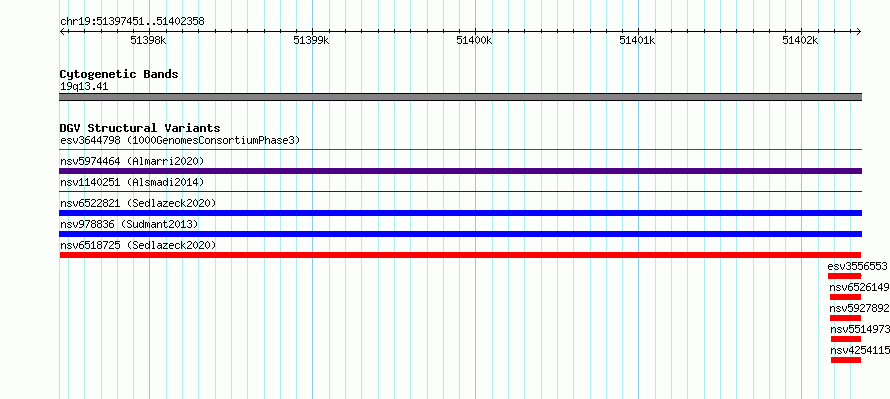Screen dimensions: 890x399
Task: Click the nsv4254115 short red bar
Action: coord(846,360)
